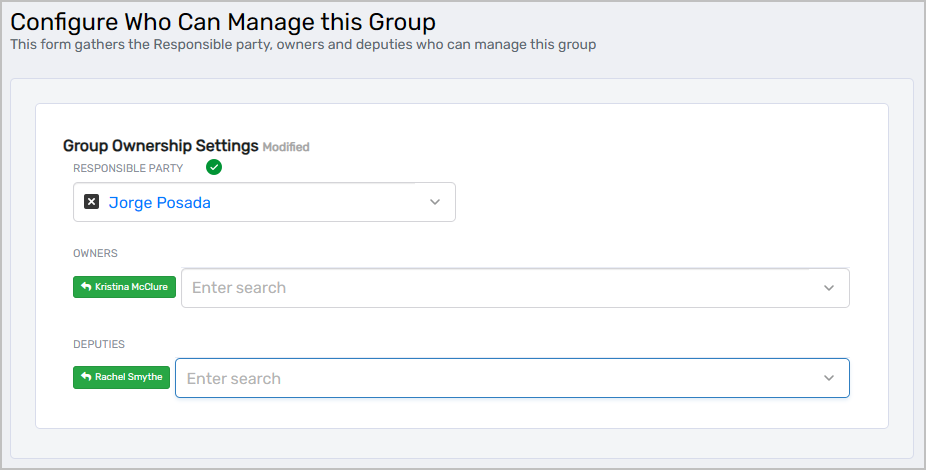The image size is (926, 470).
Task: Click the undo arrow on Kristina McClure tag
Action: coord(85,287)
